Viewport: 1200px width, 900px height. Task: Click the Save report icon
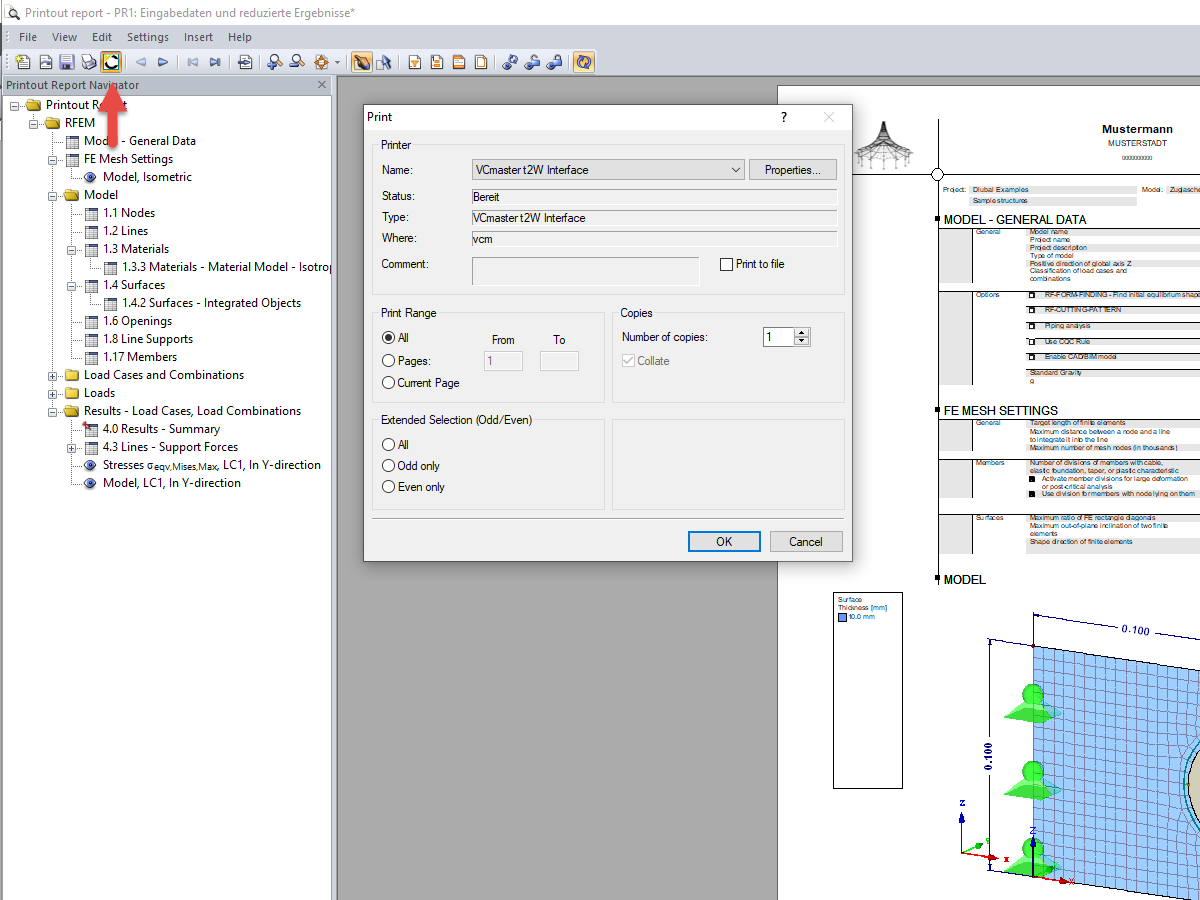tap(67, 62)
